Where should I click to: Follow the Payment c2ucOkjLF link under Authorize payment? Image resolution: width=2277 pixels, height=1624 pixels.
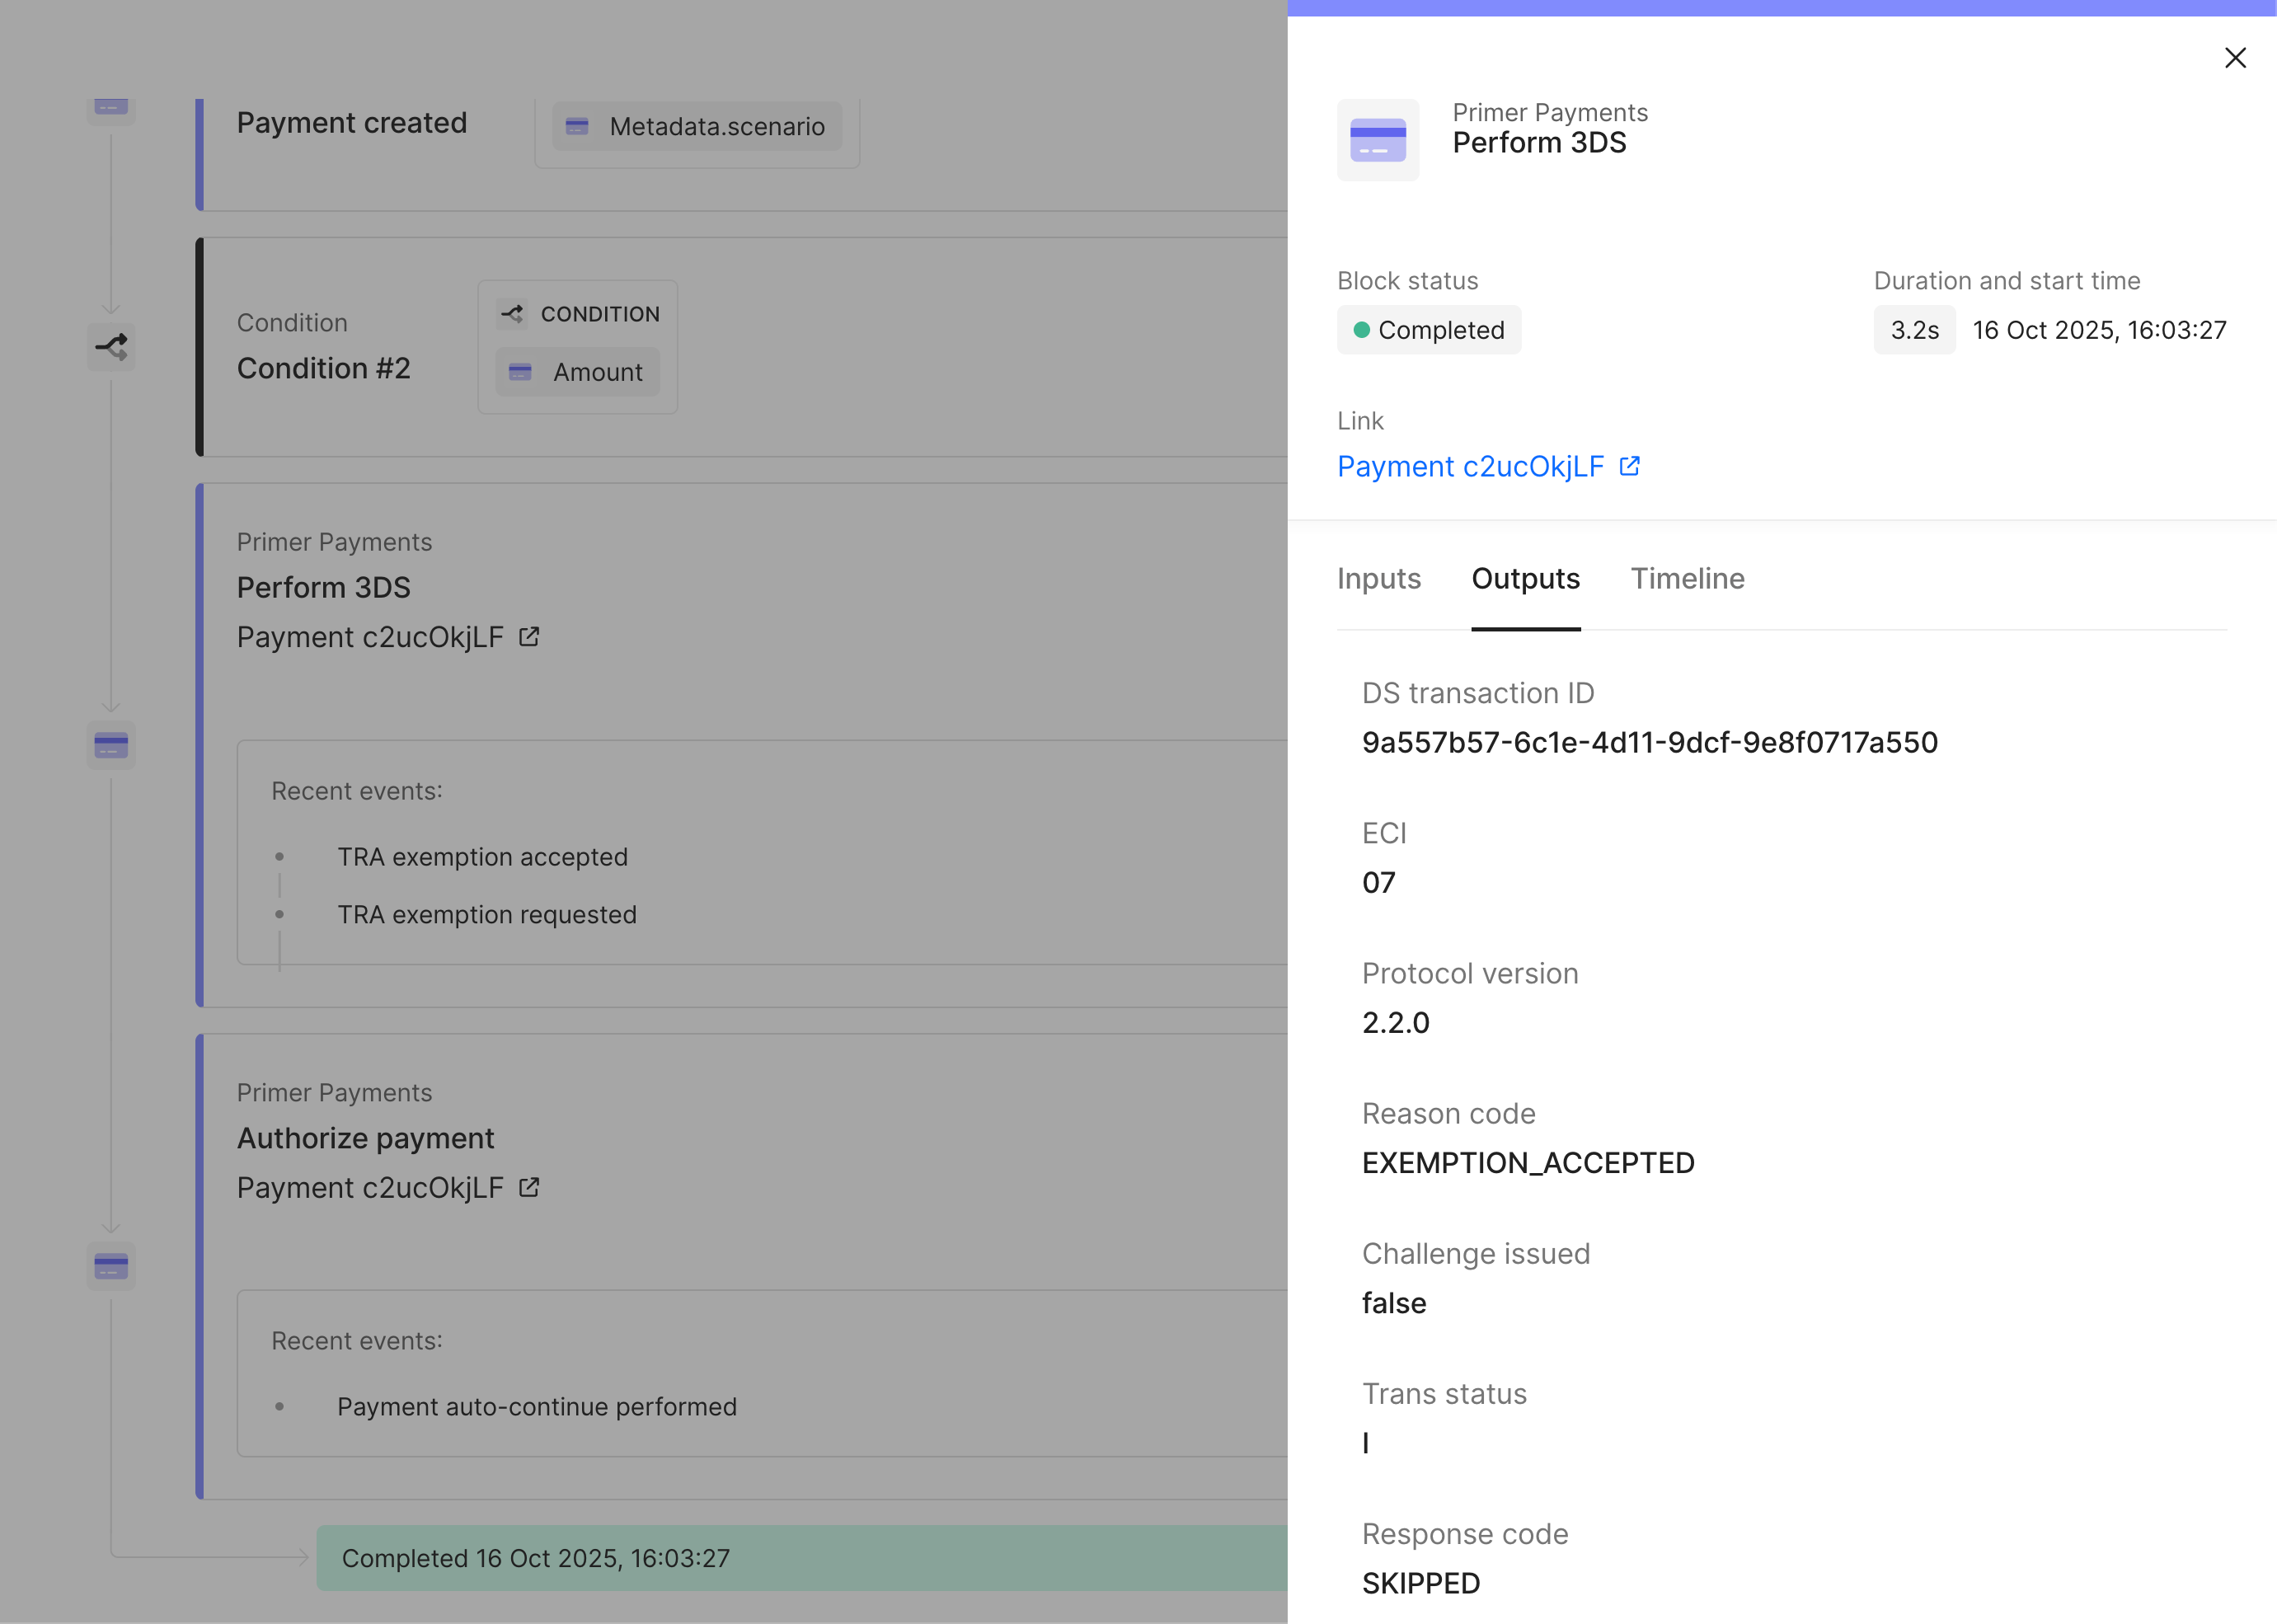(x=370, y=1187)
